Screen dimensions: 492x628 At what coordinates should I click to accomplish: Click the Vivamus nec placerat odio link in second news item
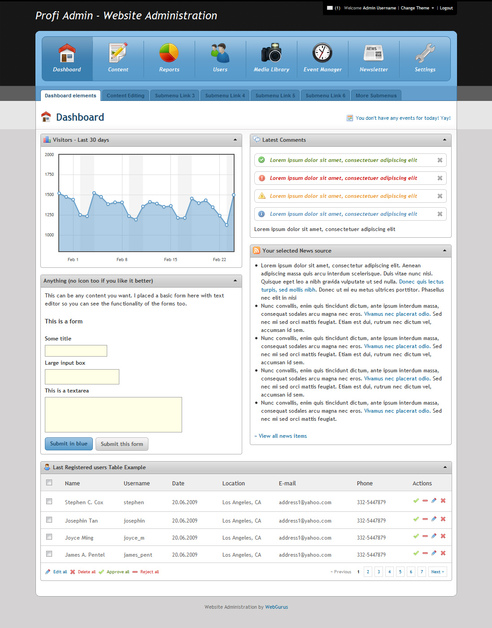tap(397, 314)
